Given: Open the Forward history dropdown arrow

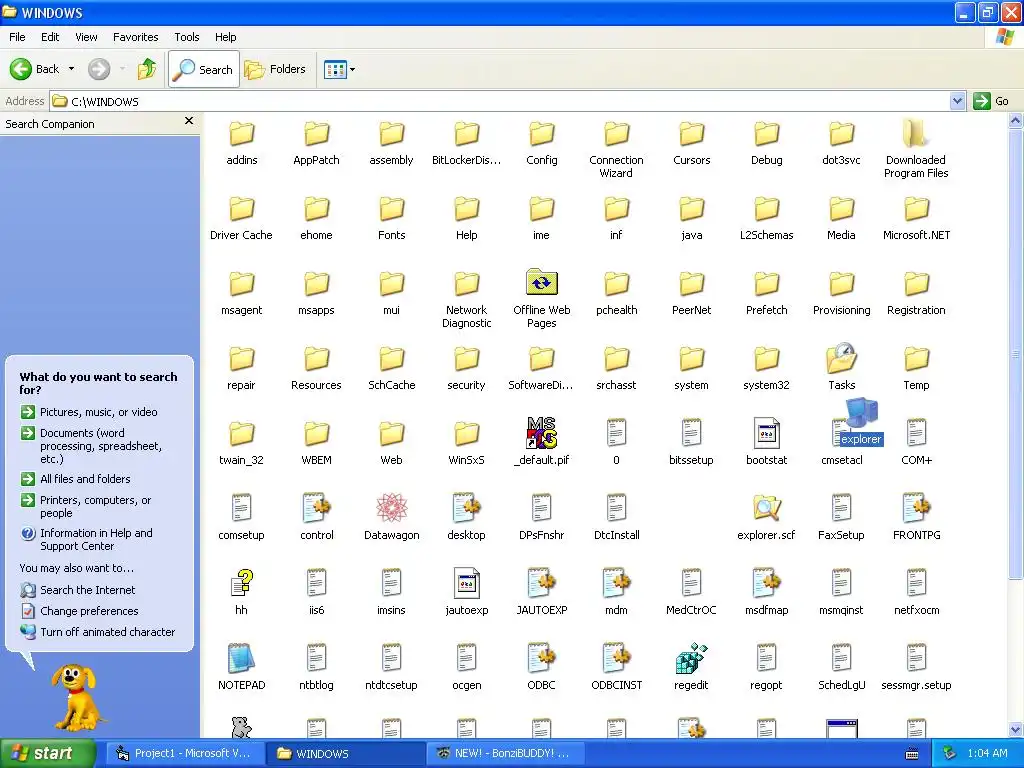Looking at the screenshot, I should pyautogui.click(x=122, y=69).
